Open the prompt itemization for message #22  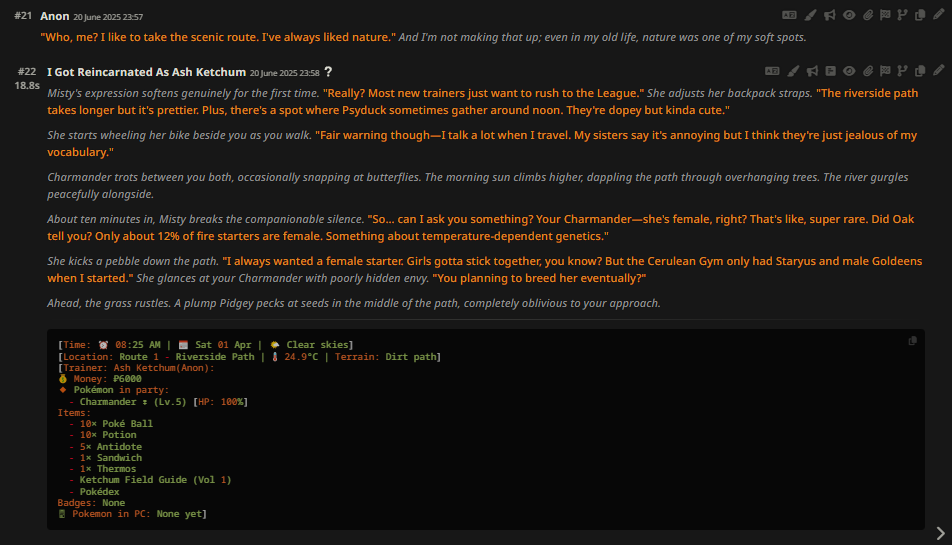coord(831,71)
